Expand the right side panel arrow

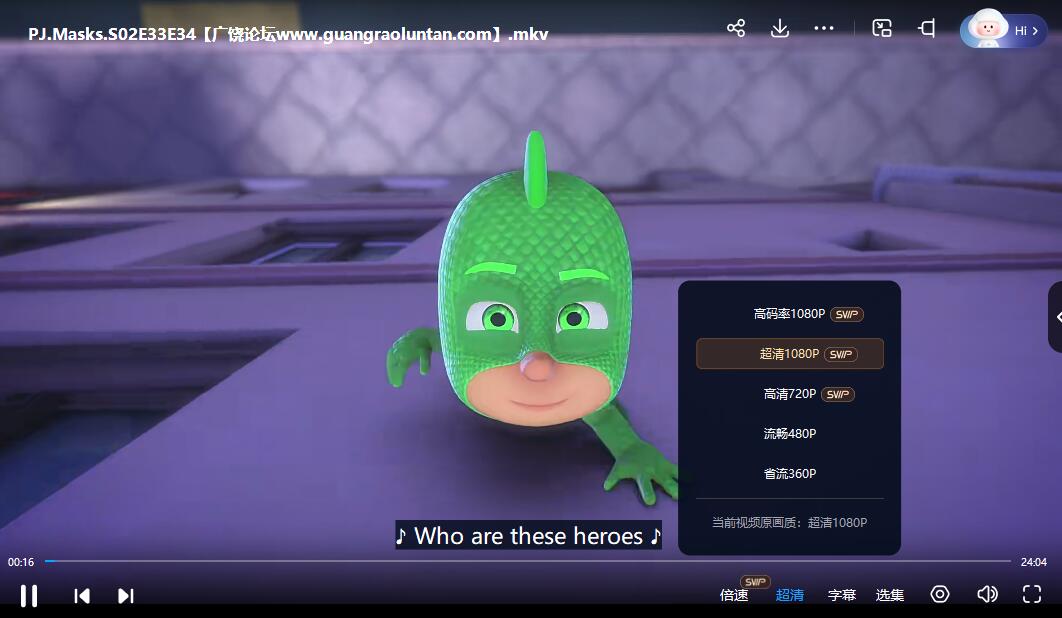tap(1057, 317)
